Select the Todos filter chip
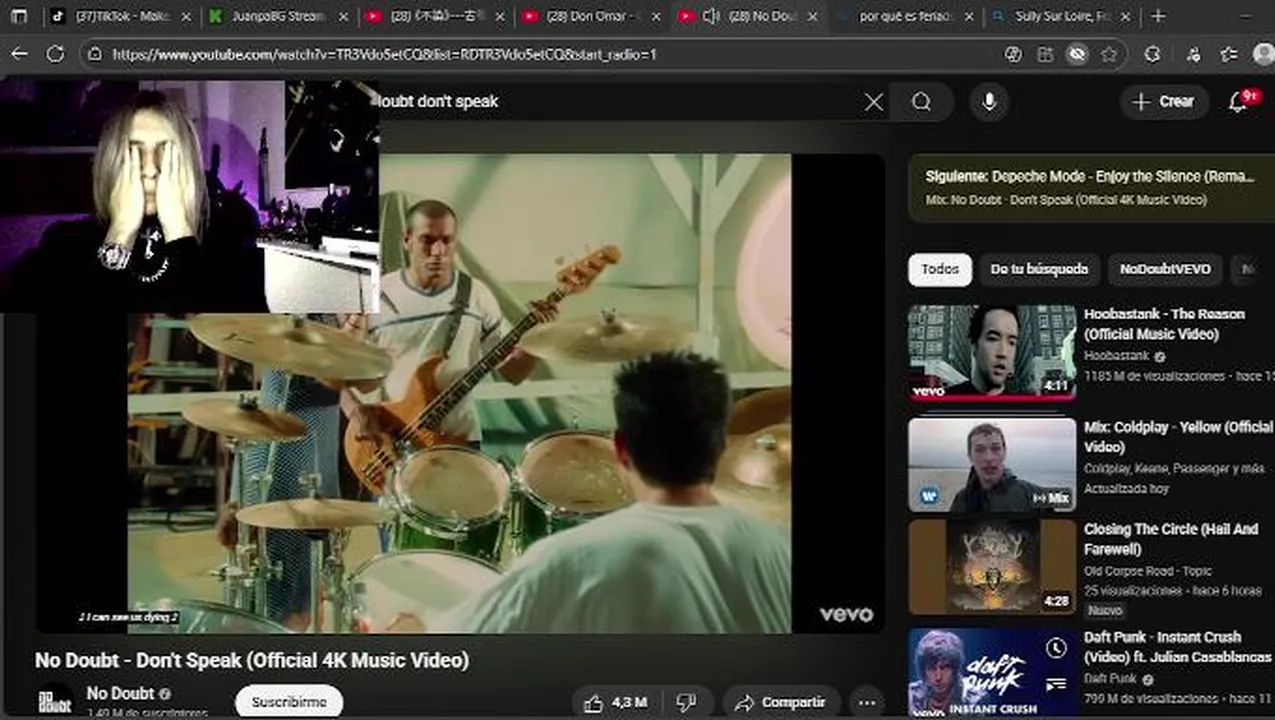 pyautogui.click(x=940, y=269)
